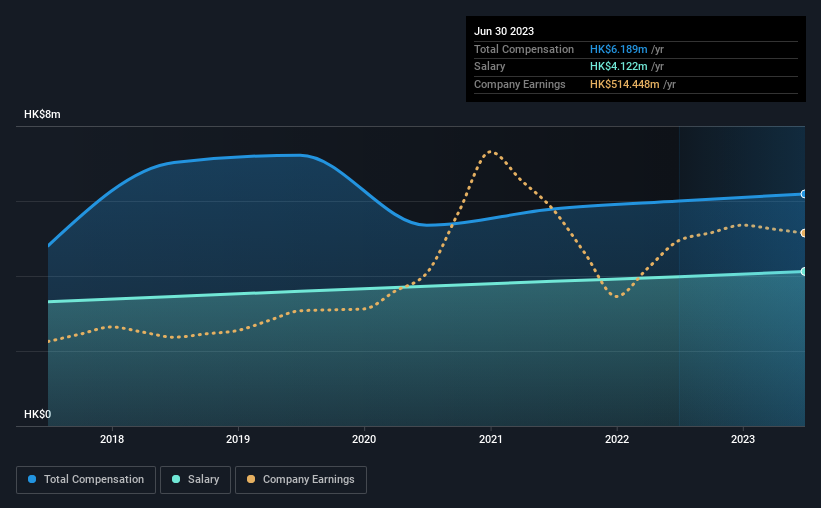Click the 2019 x-axis label
The width and height of the screenshot is (821, 508).
pyautogui.click(x=238, y=439)
